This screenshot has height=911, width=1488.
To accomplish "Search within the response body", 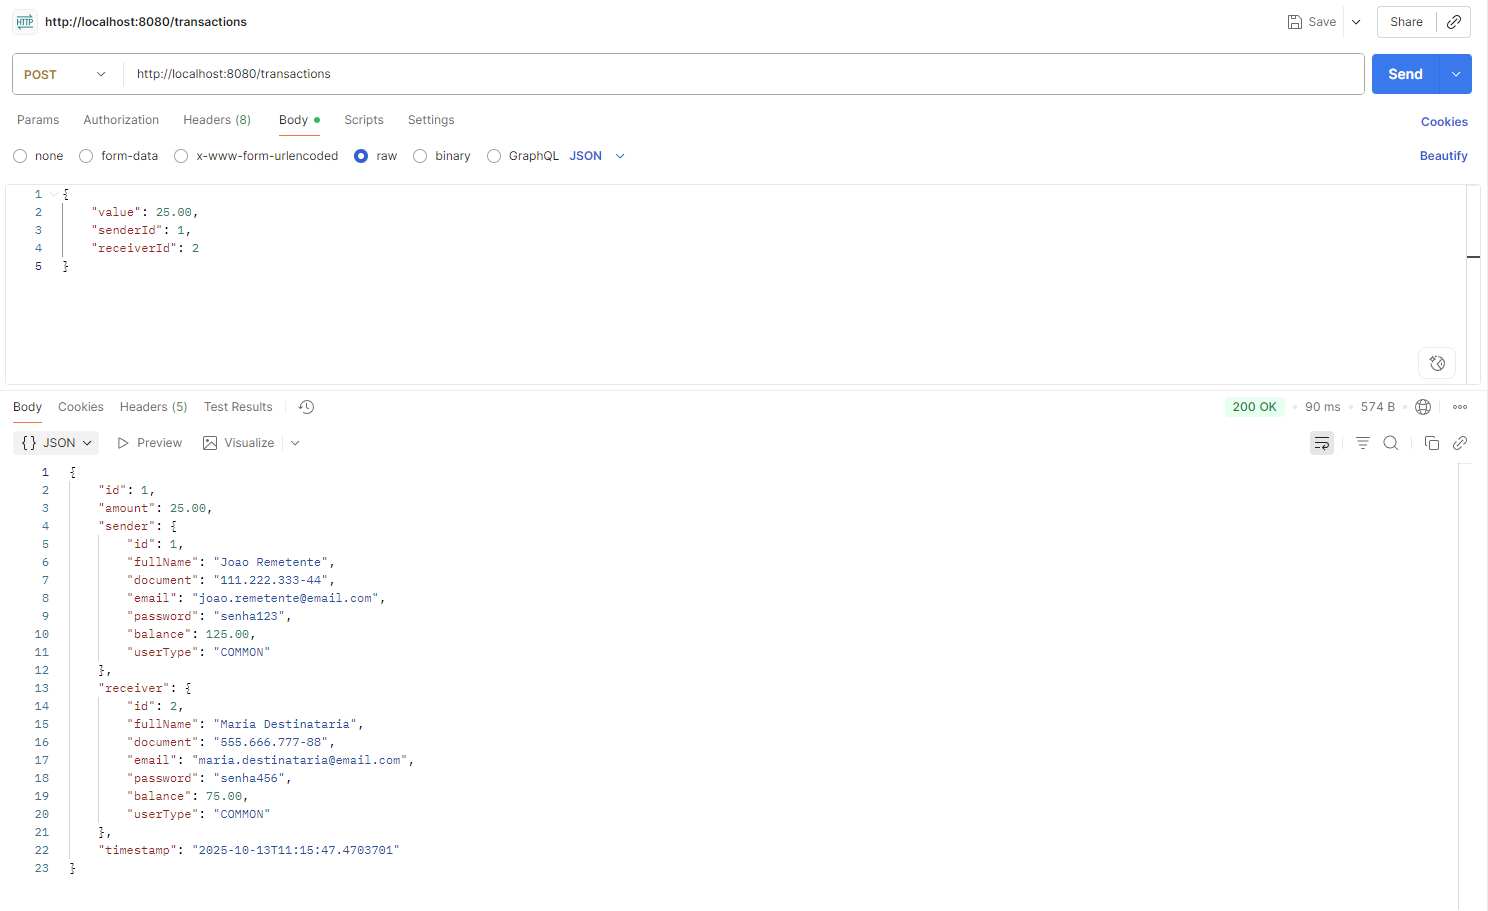I will (1390, 443).
